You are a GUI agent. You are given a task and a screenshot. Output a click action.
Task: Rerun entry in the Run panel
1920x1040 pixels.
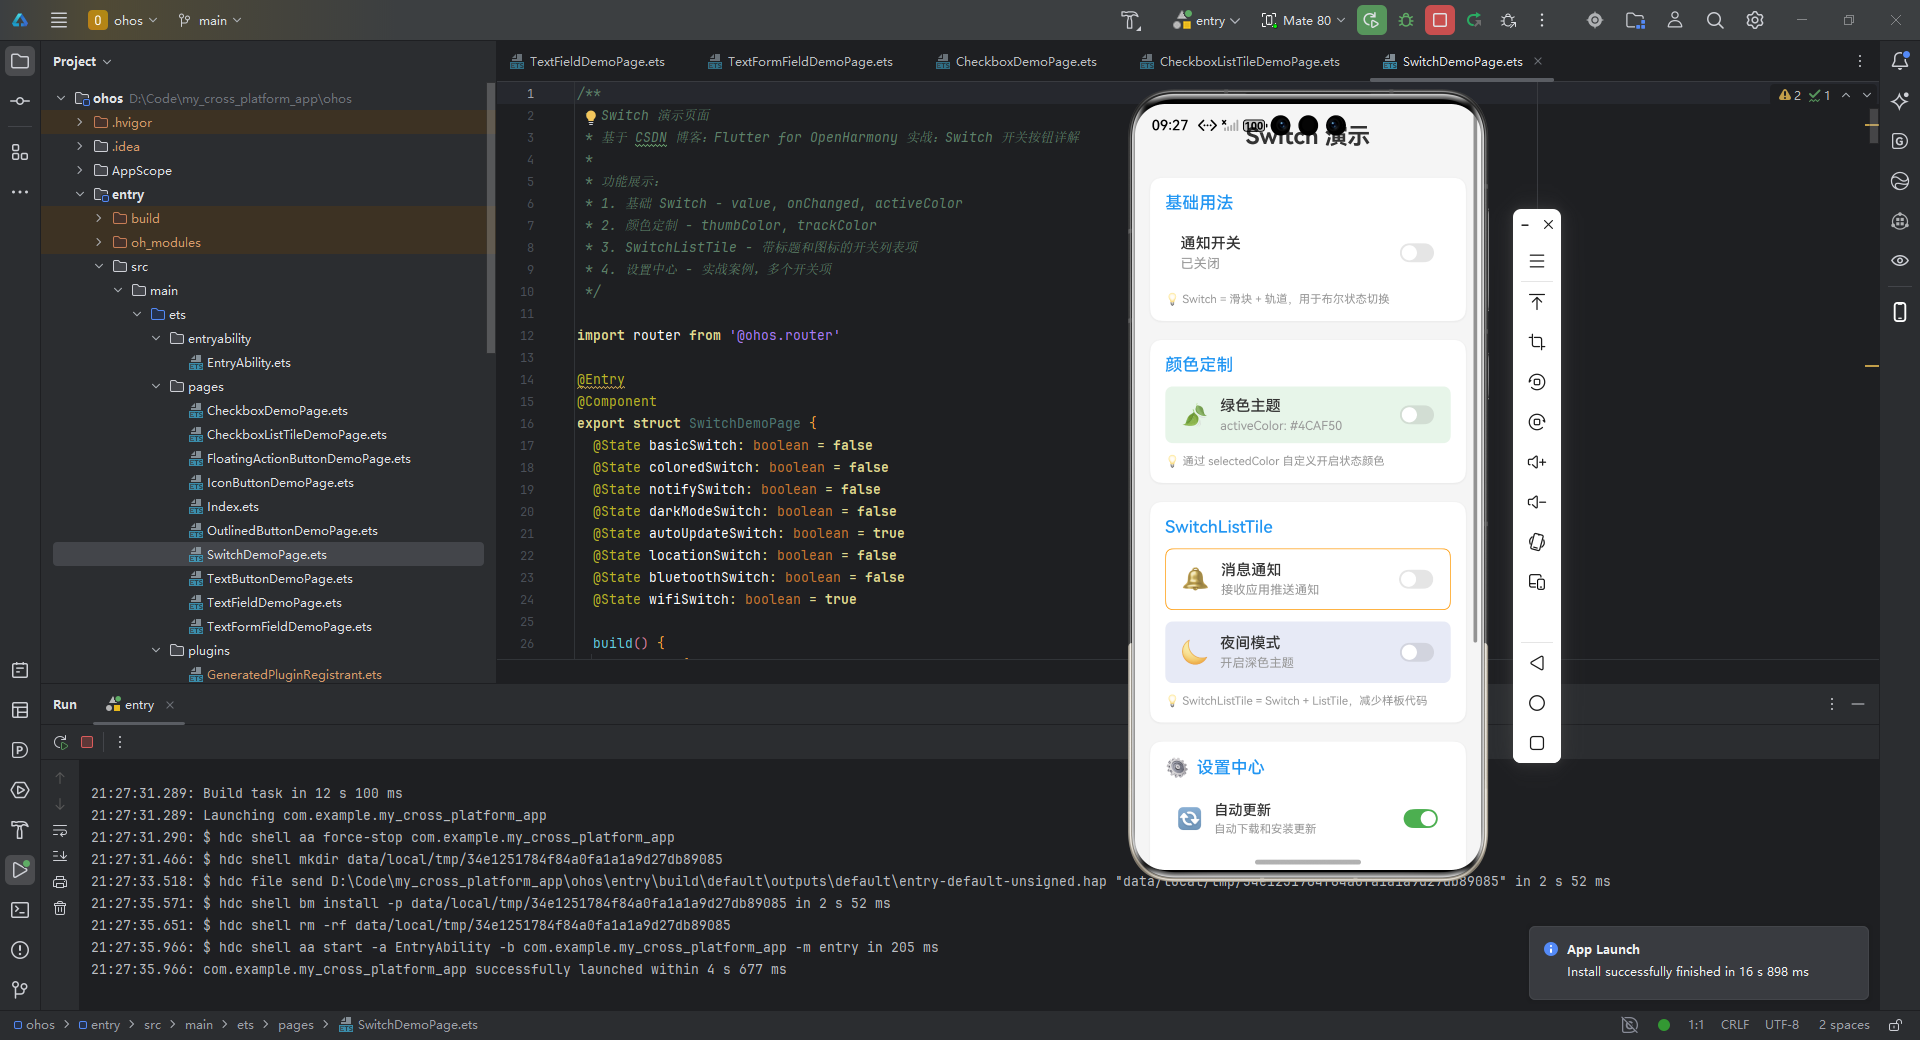(60, 742)
